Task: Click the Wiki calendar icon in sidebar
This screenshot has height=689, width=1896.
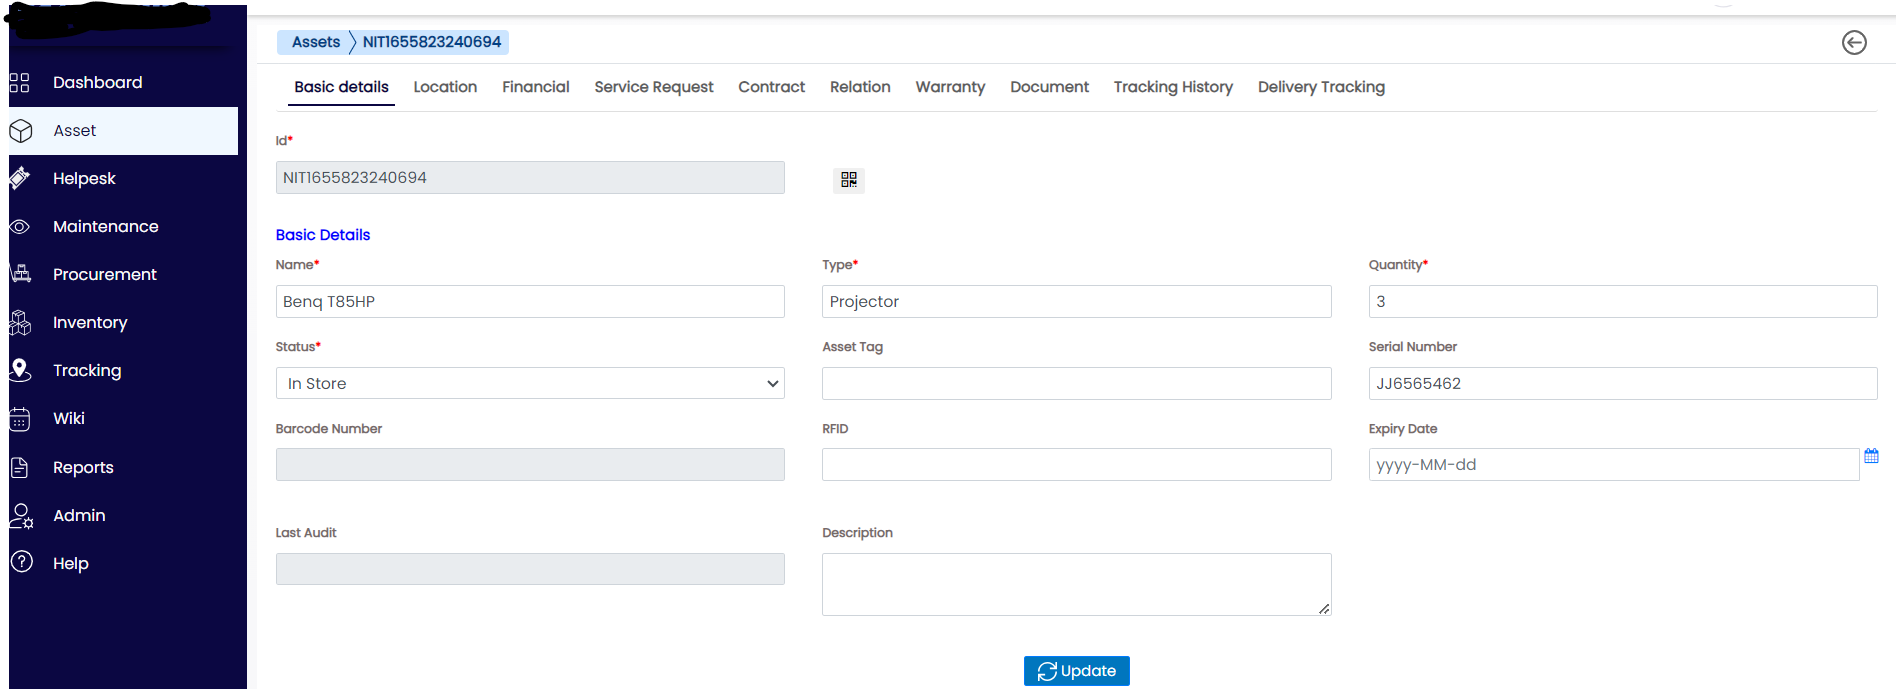Action: coord(20,419)
